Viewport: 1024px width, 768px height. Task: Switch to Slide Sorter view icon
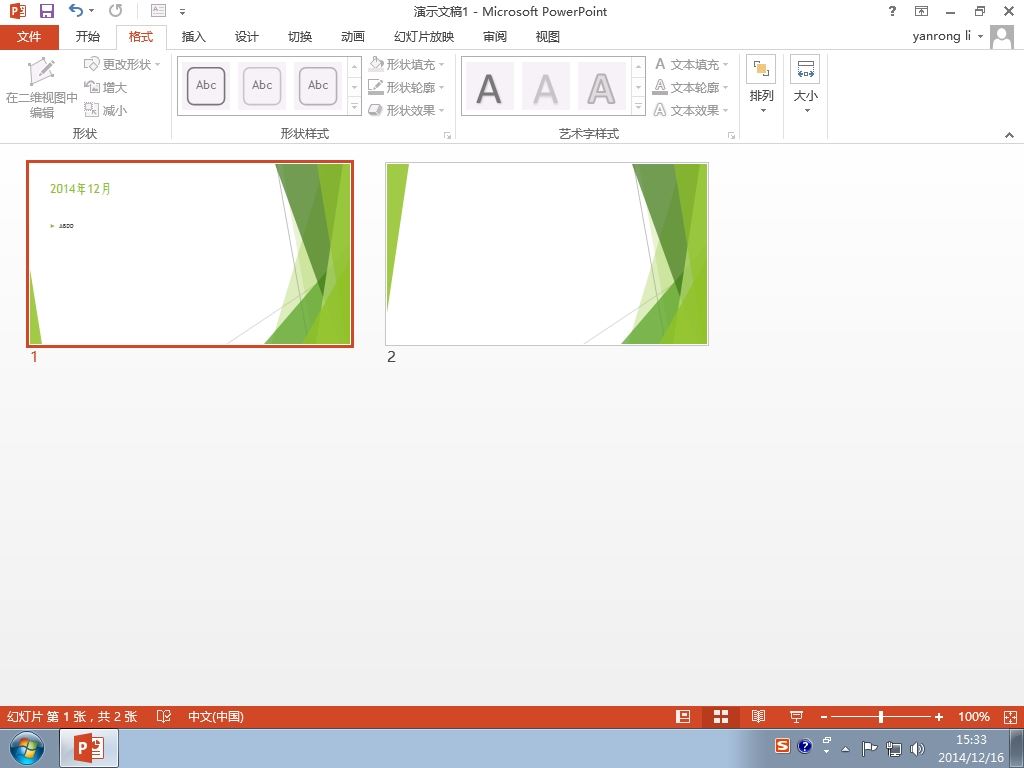tap(721, 716)
